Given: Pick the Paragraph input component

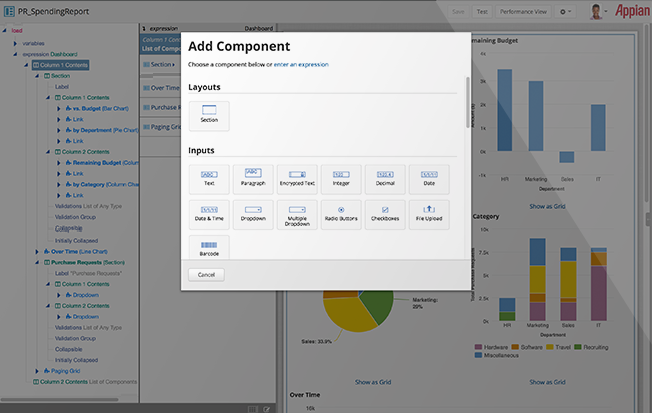Looking at the screenshot, I should click(x=253, y=179).
